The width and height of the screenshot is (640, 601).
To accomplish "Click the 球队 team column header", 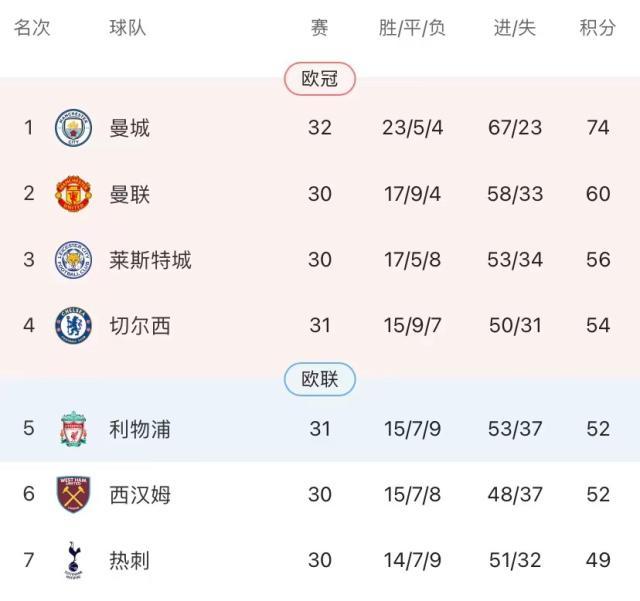I will point(128,28).
